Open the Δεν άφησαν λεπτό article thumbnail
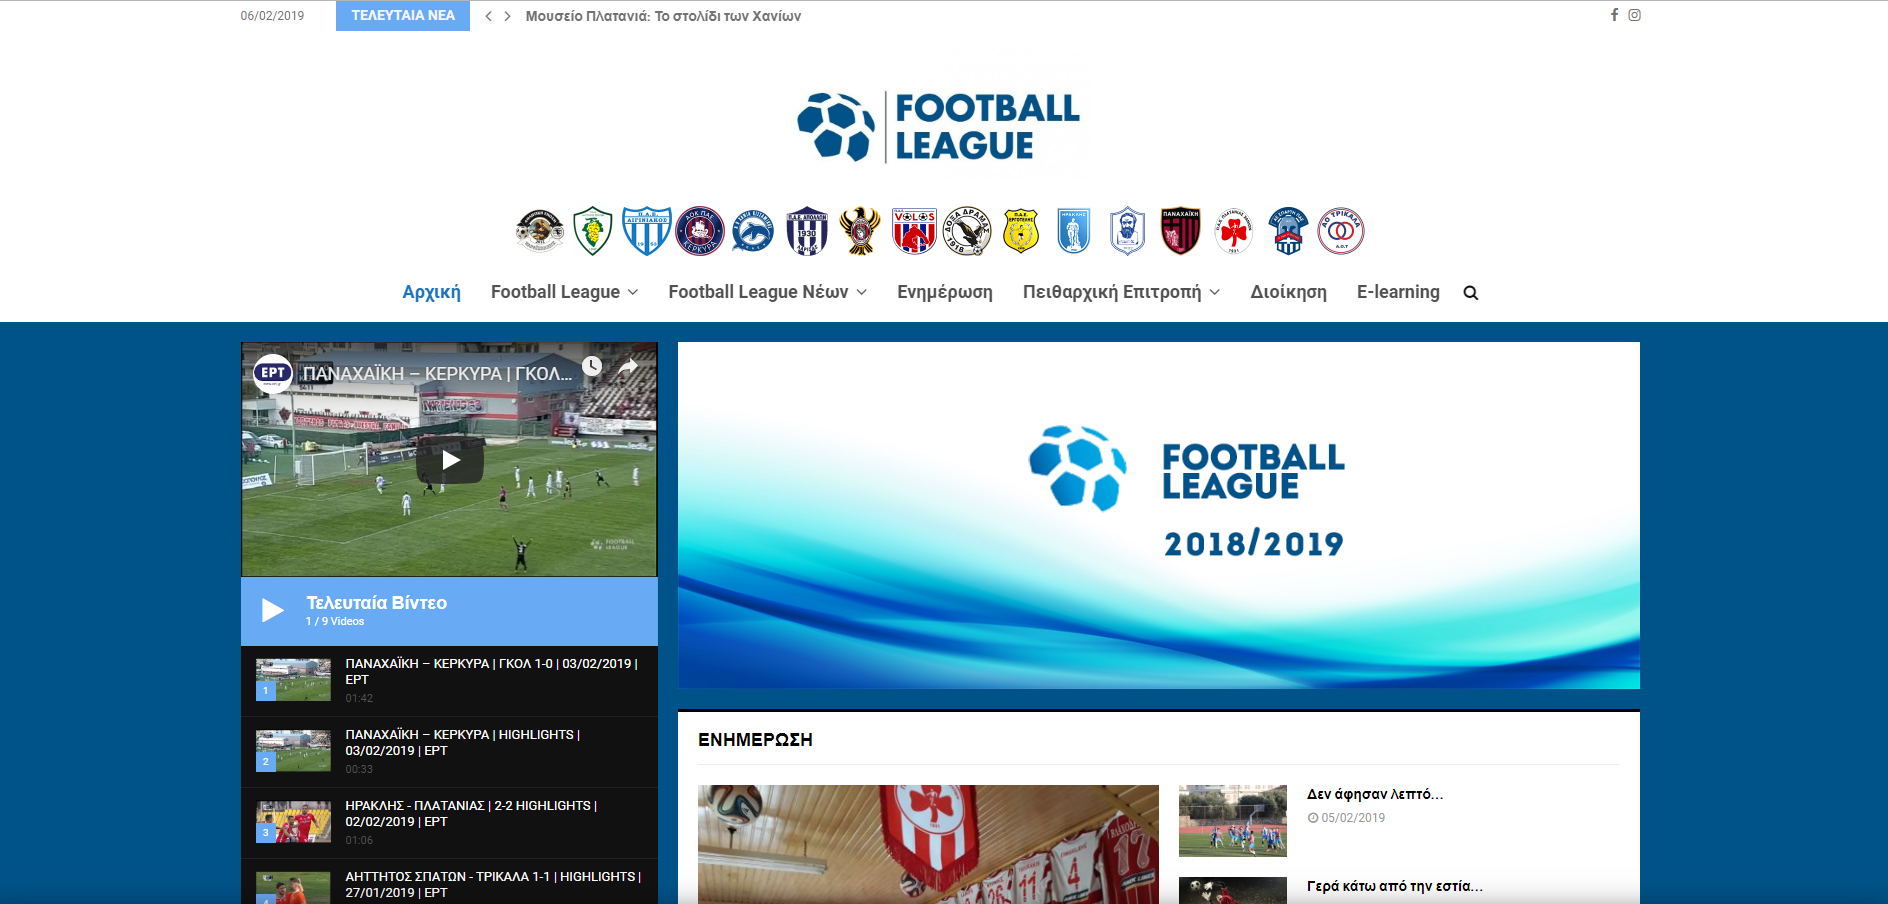This screenshot has height=904, width=1888. [x=1233, y=821]
